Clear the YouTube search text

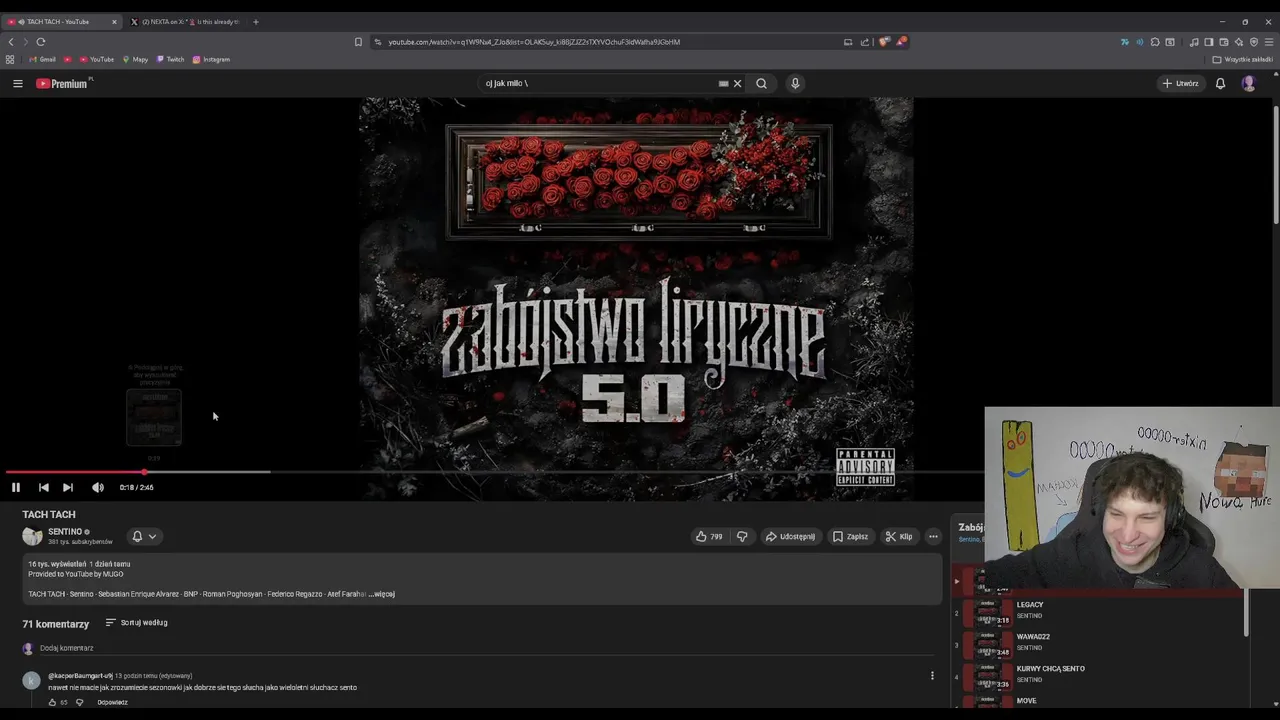738,83
